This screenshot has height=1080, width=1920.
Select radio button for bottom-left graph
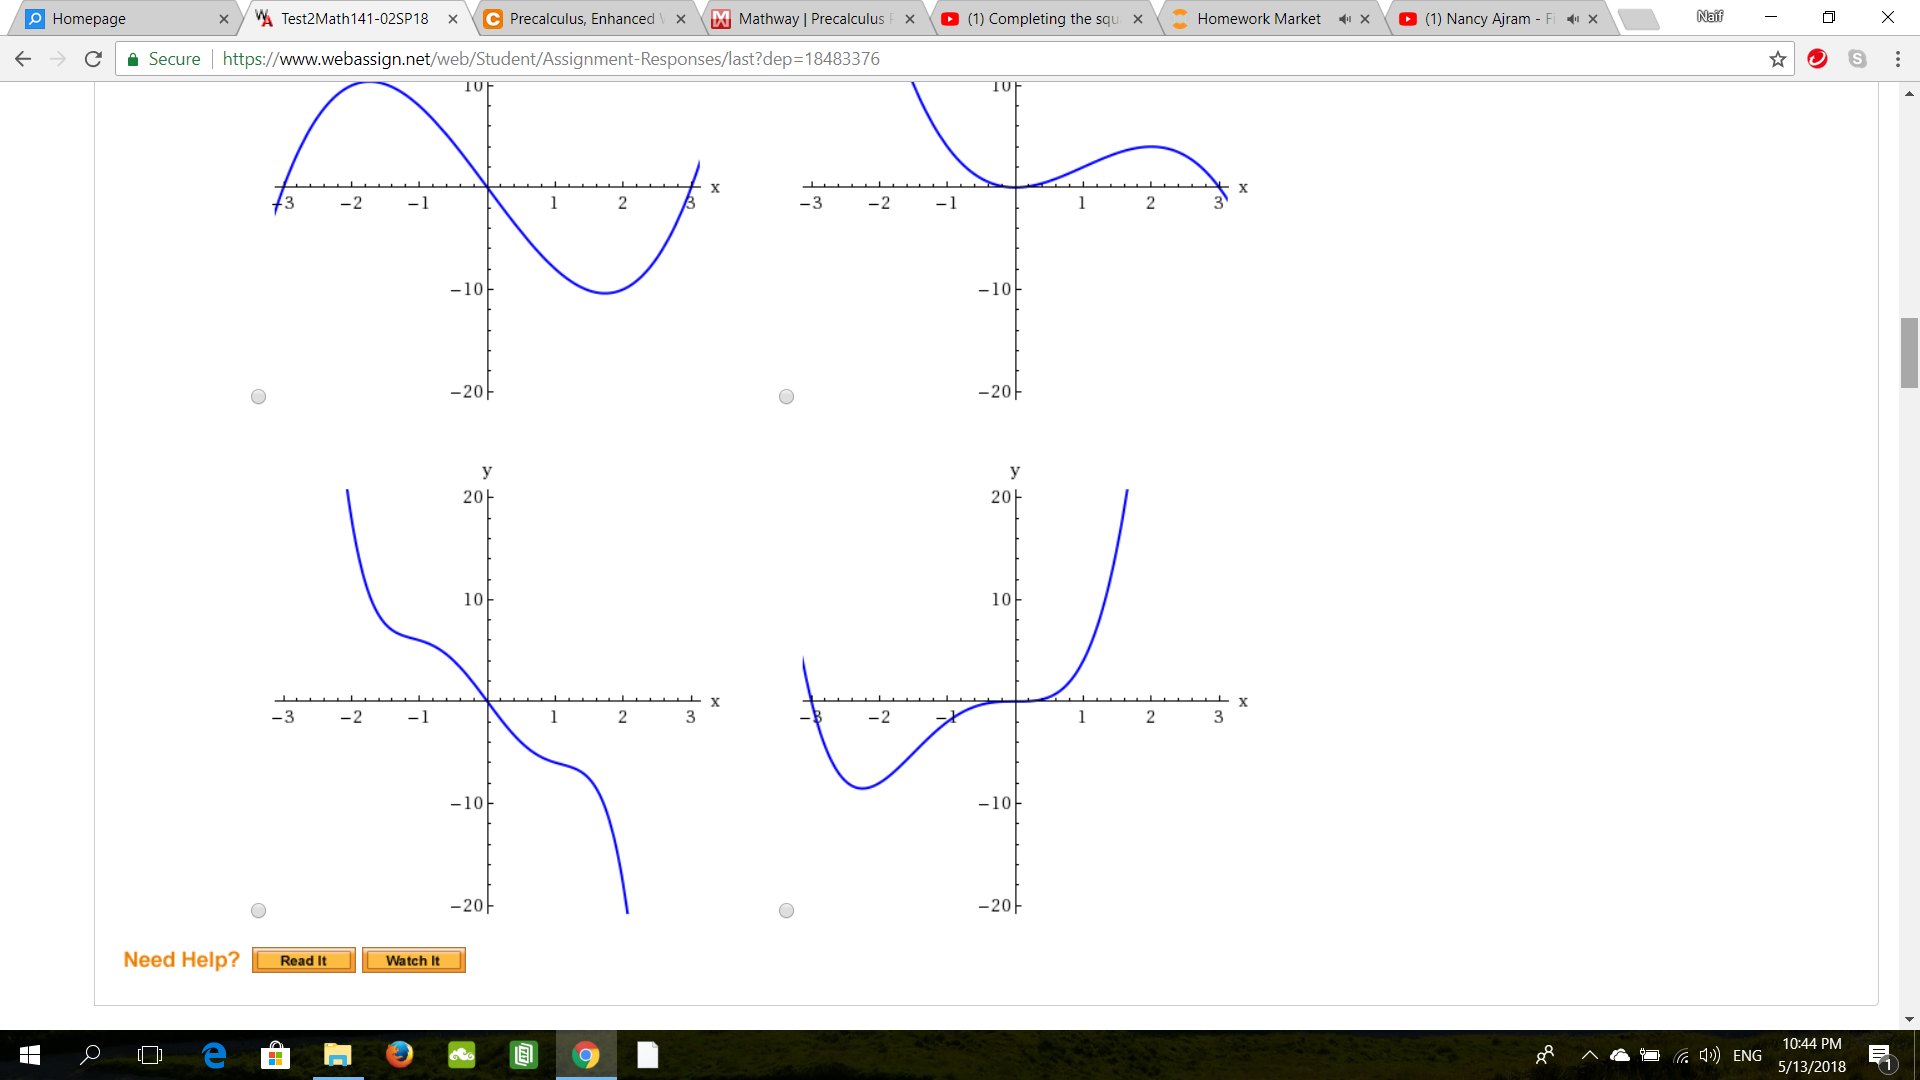pyautogui.click(x=258, y=911)
